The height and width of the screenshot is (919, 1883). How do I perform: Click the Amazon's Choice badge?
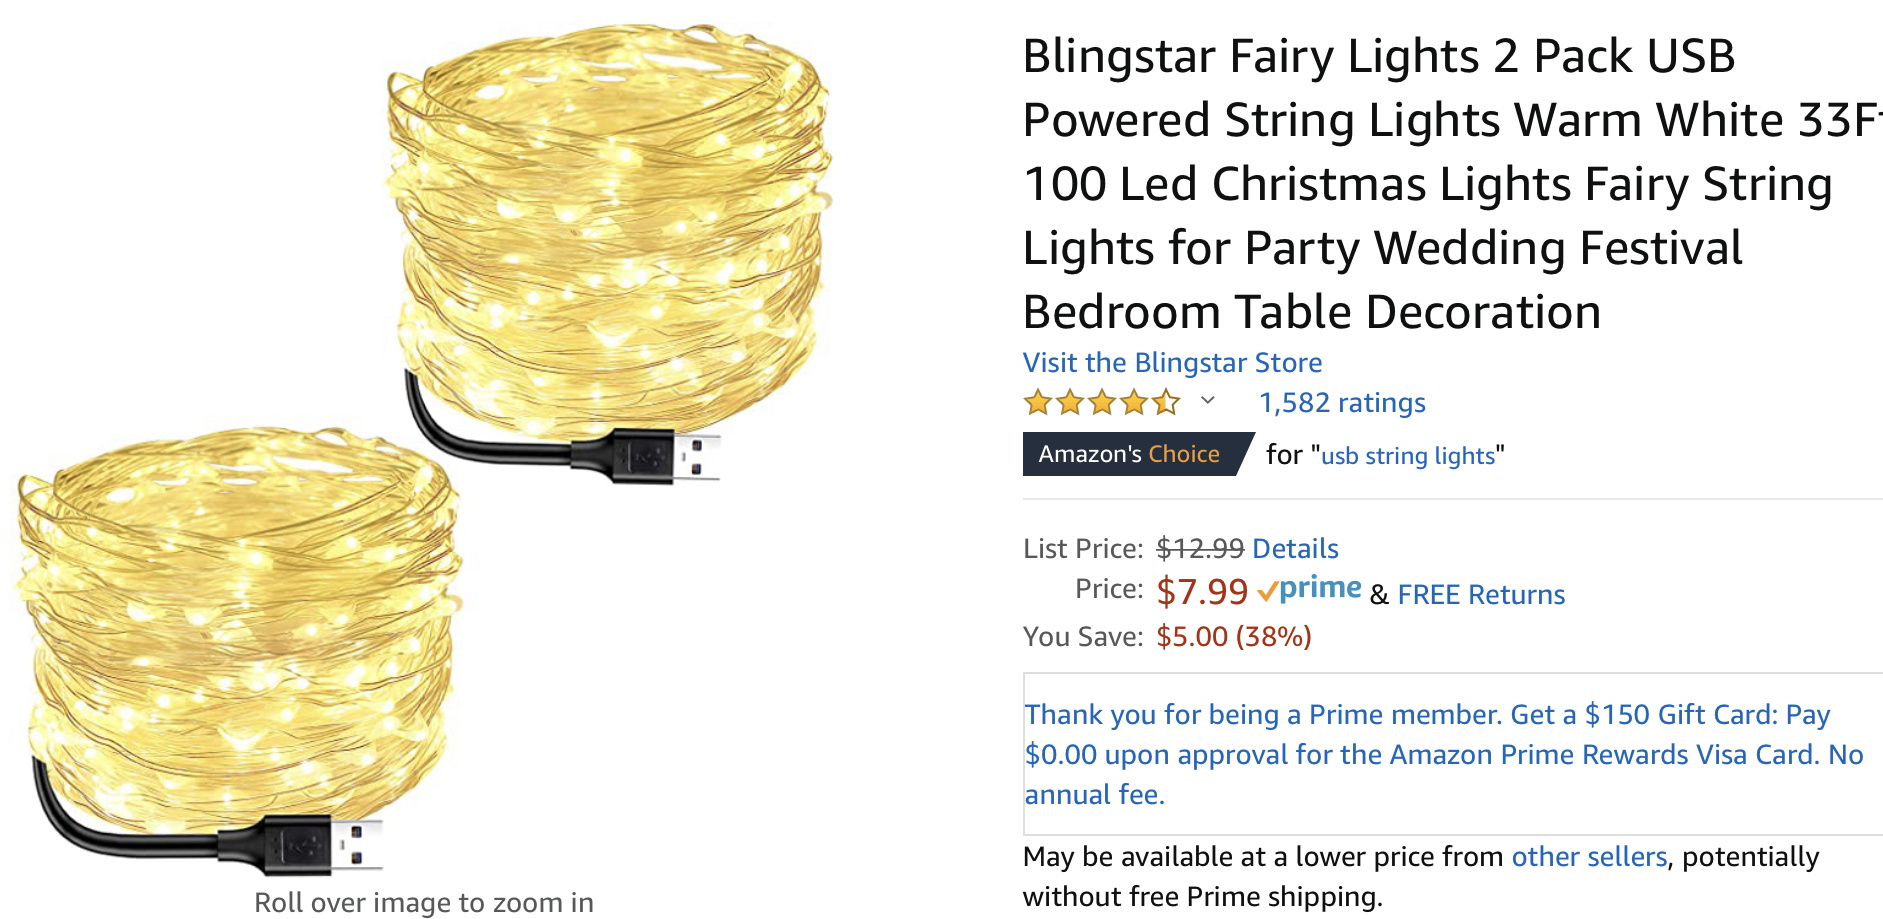(1130, 454)
